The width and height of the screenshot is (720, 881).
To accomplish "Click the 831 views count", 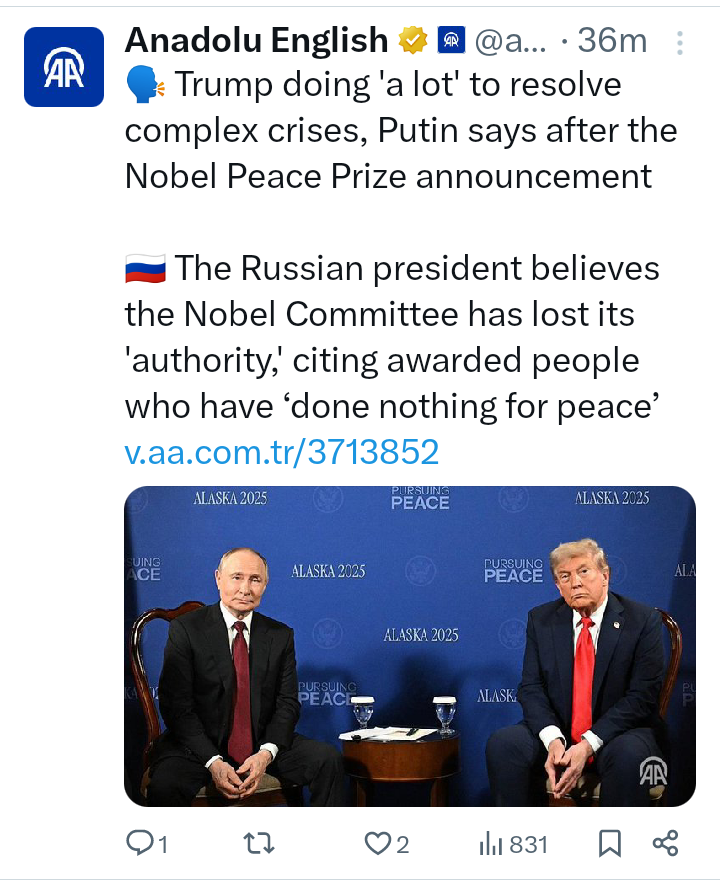I will coord(529,845).
